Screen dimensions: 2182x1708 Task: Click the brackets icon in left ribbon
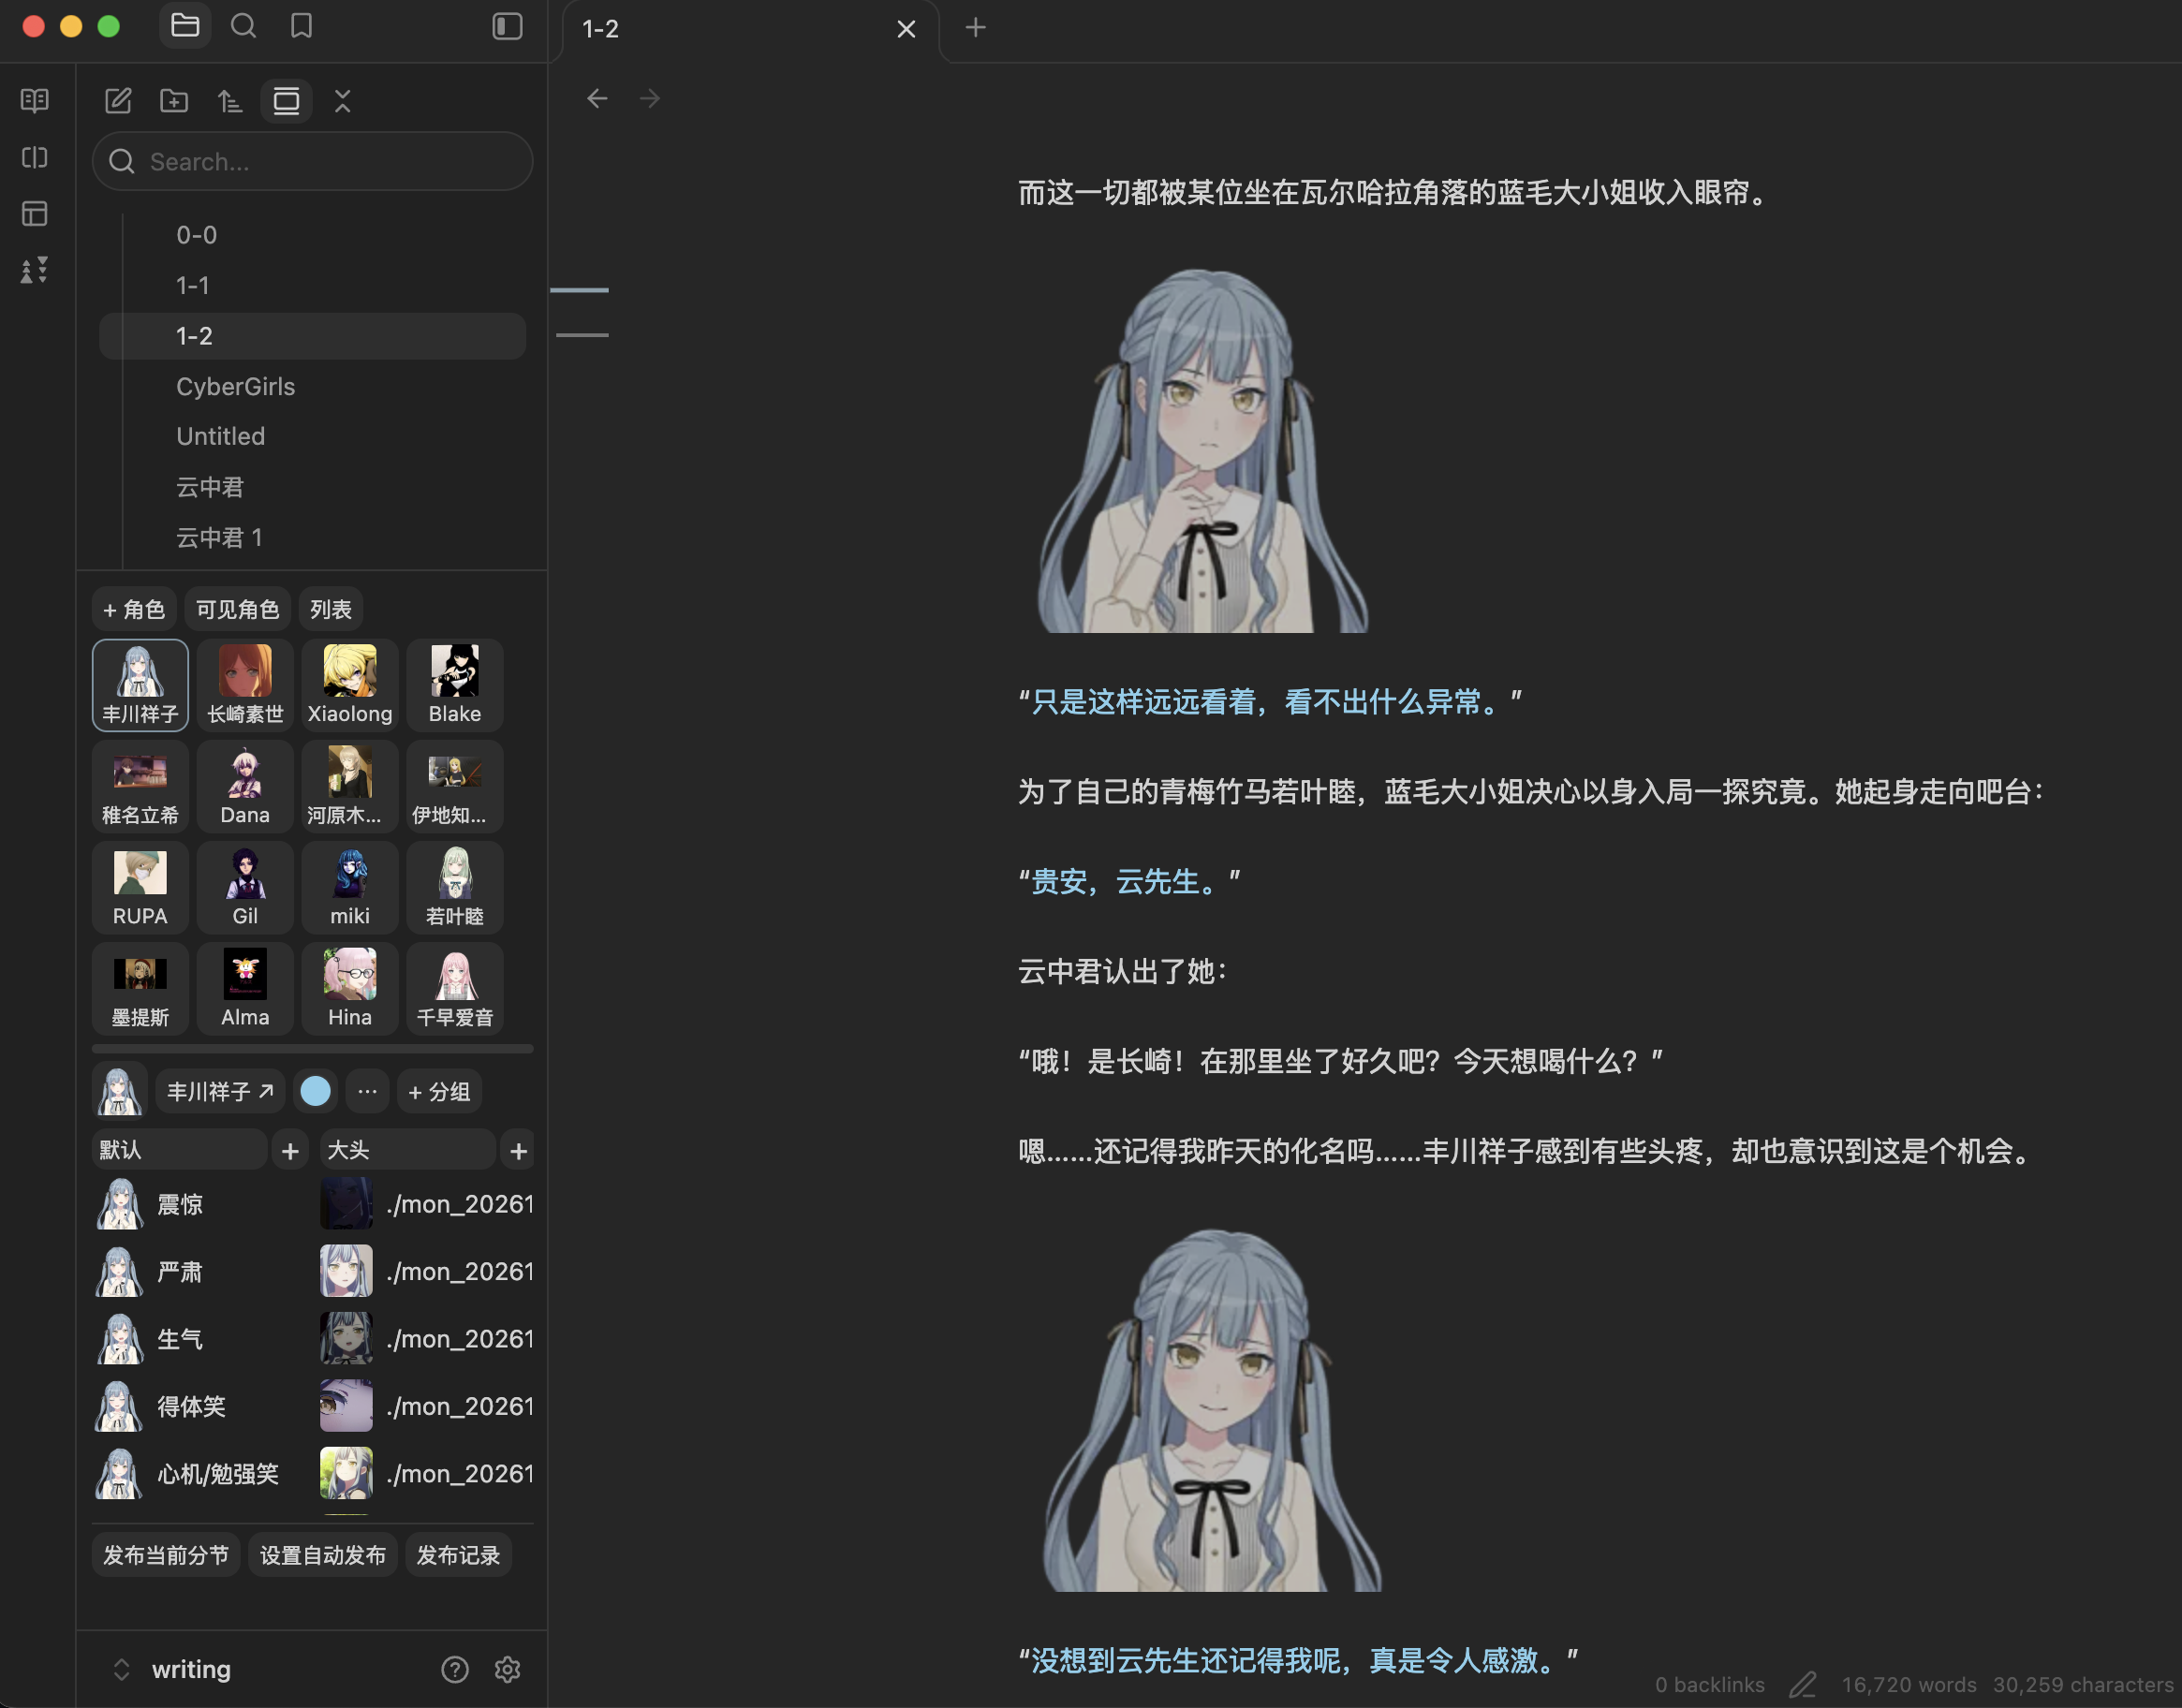point(35,157)
